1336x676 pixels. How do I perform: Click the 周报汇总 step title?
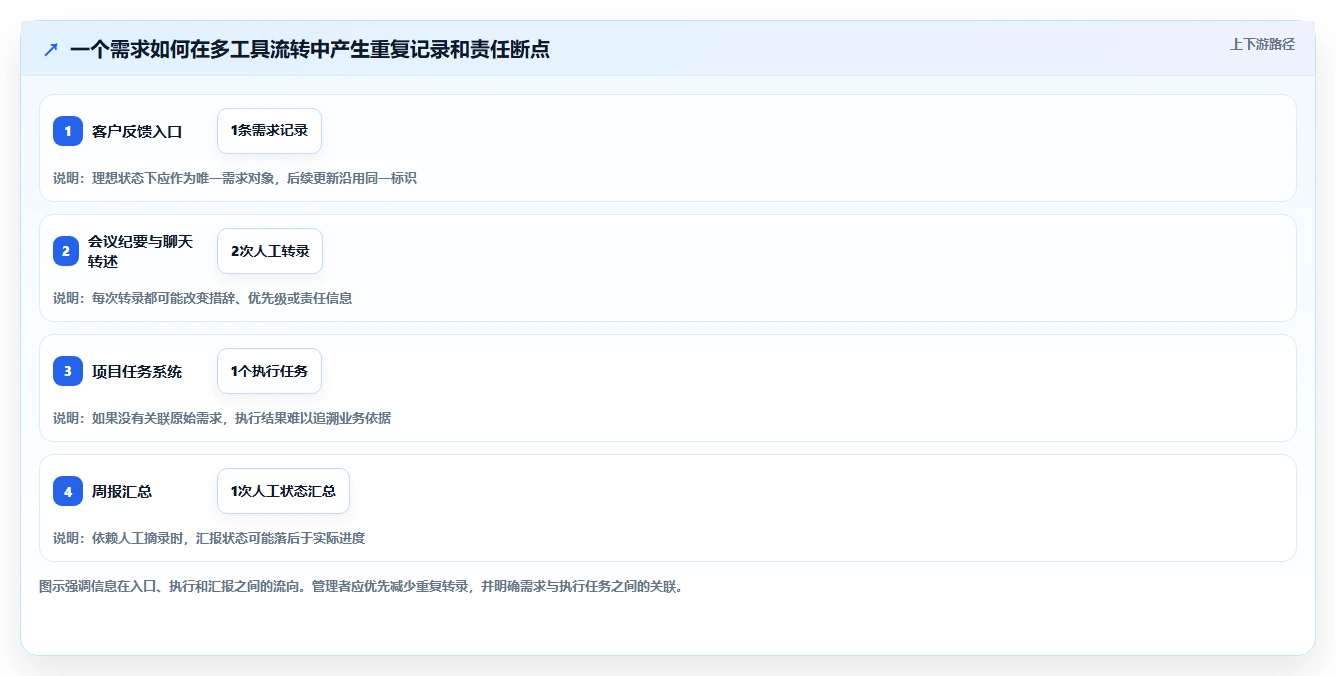122,491
